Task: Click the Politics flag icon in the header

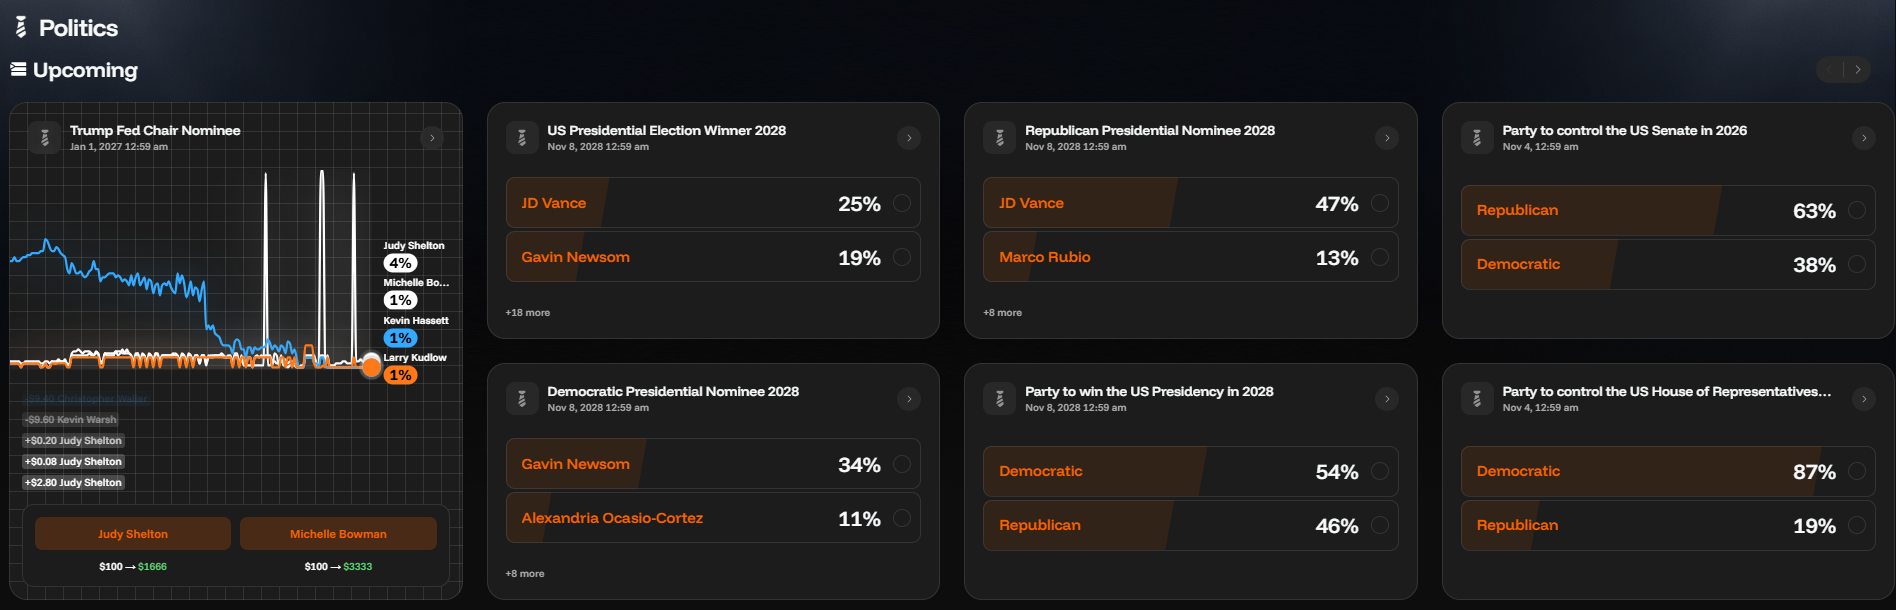Action: click(18, 28)
